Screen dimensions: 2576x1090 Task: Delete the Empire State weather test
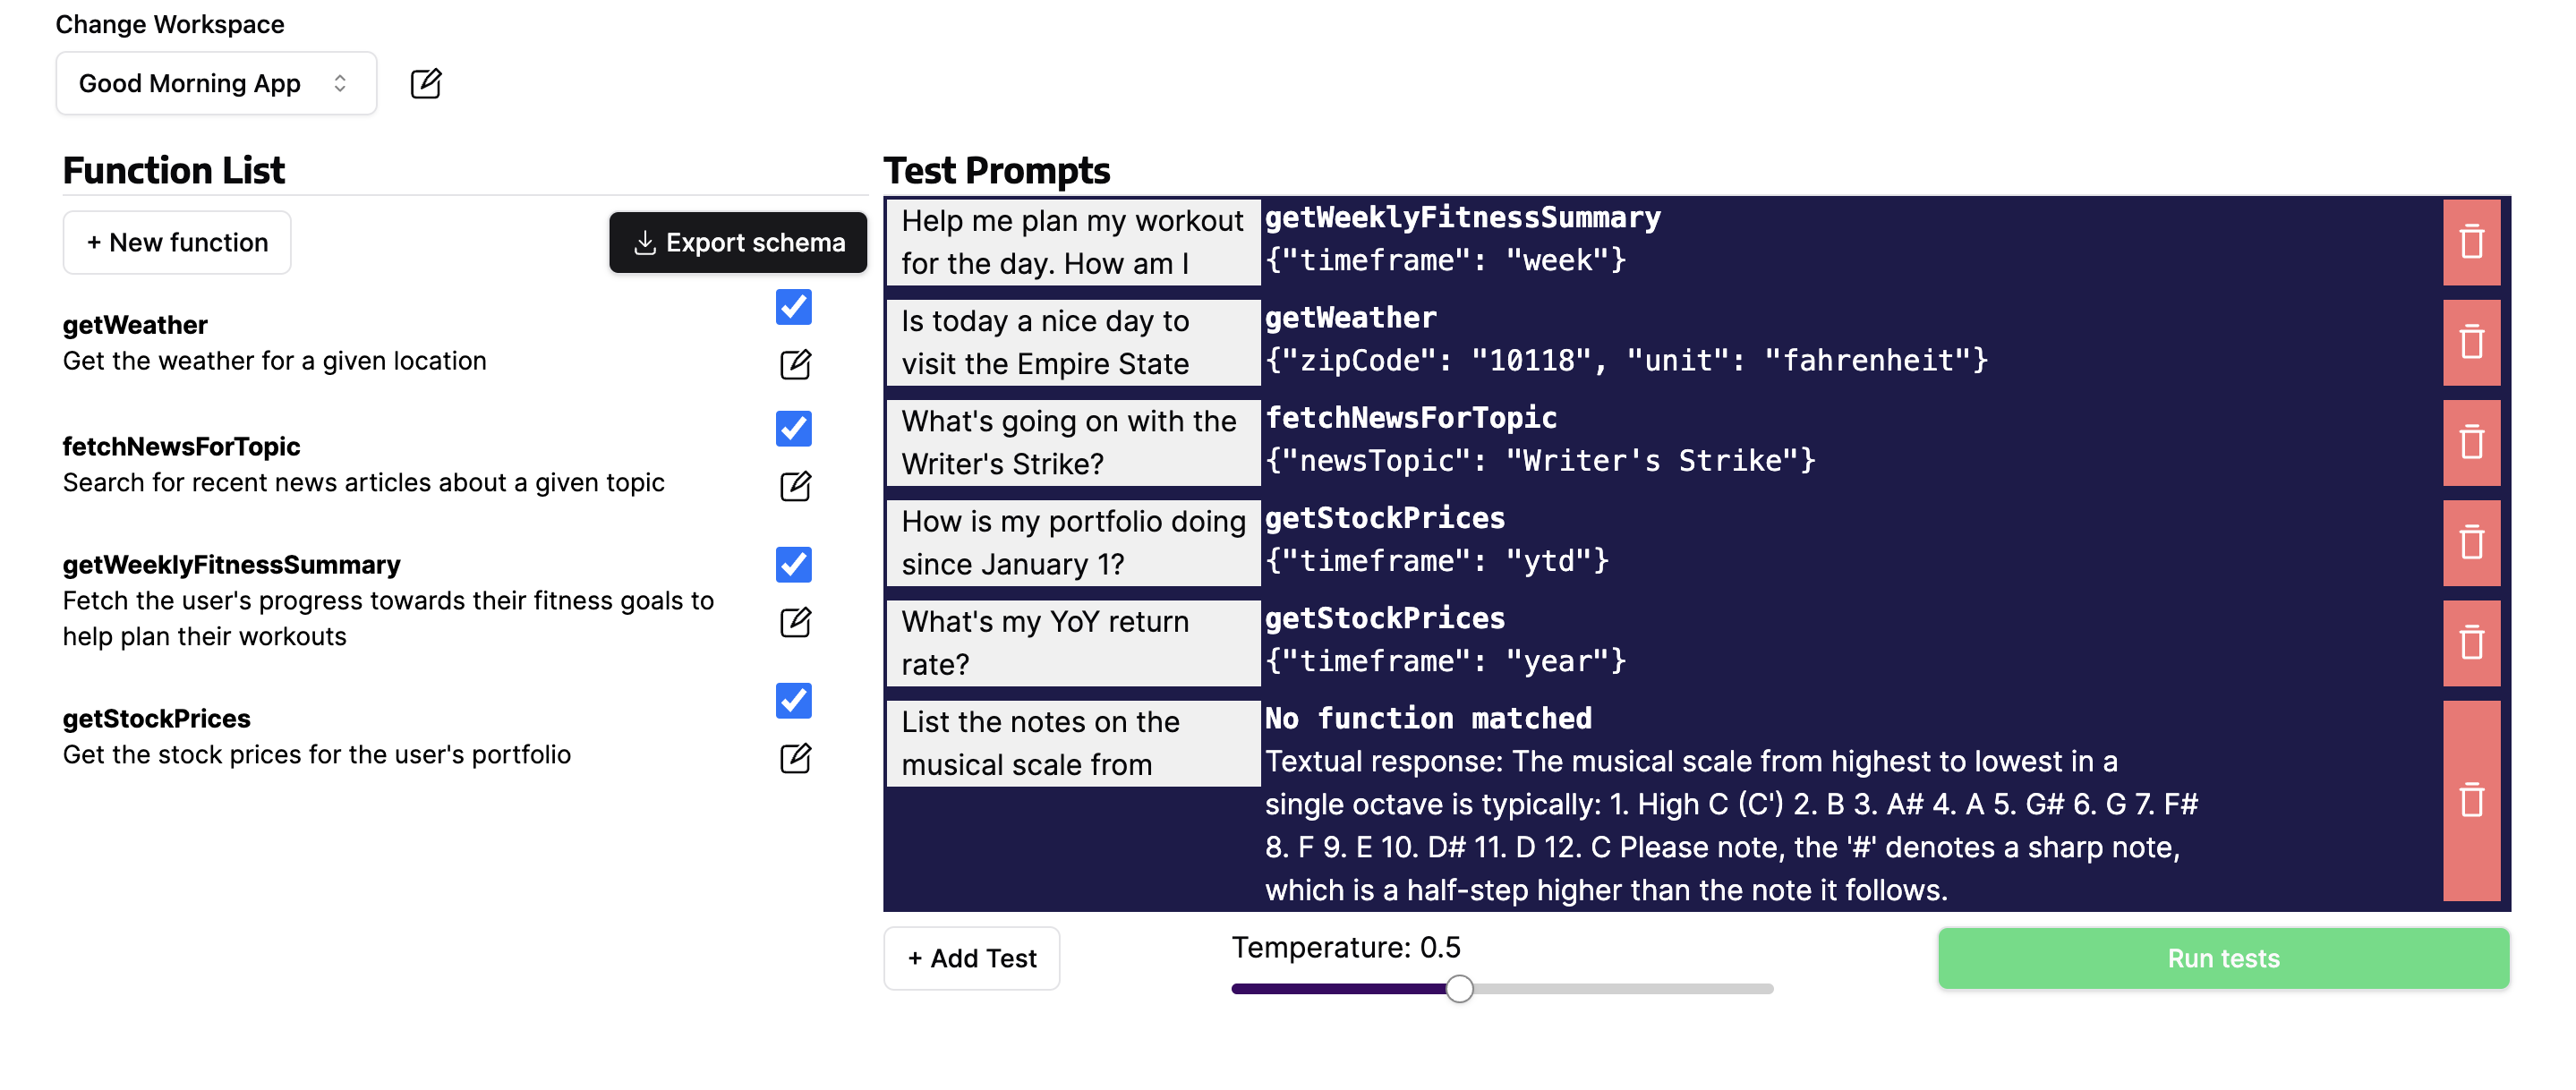pyautogui.click(x=2471, y=343)
